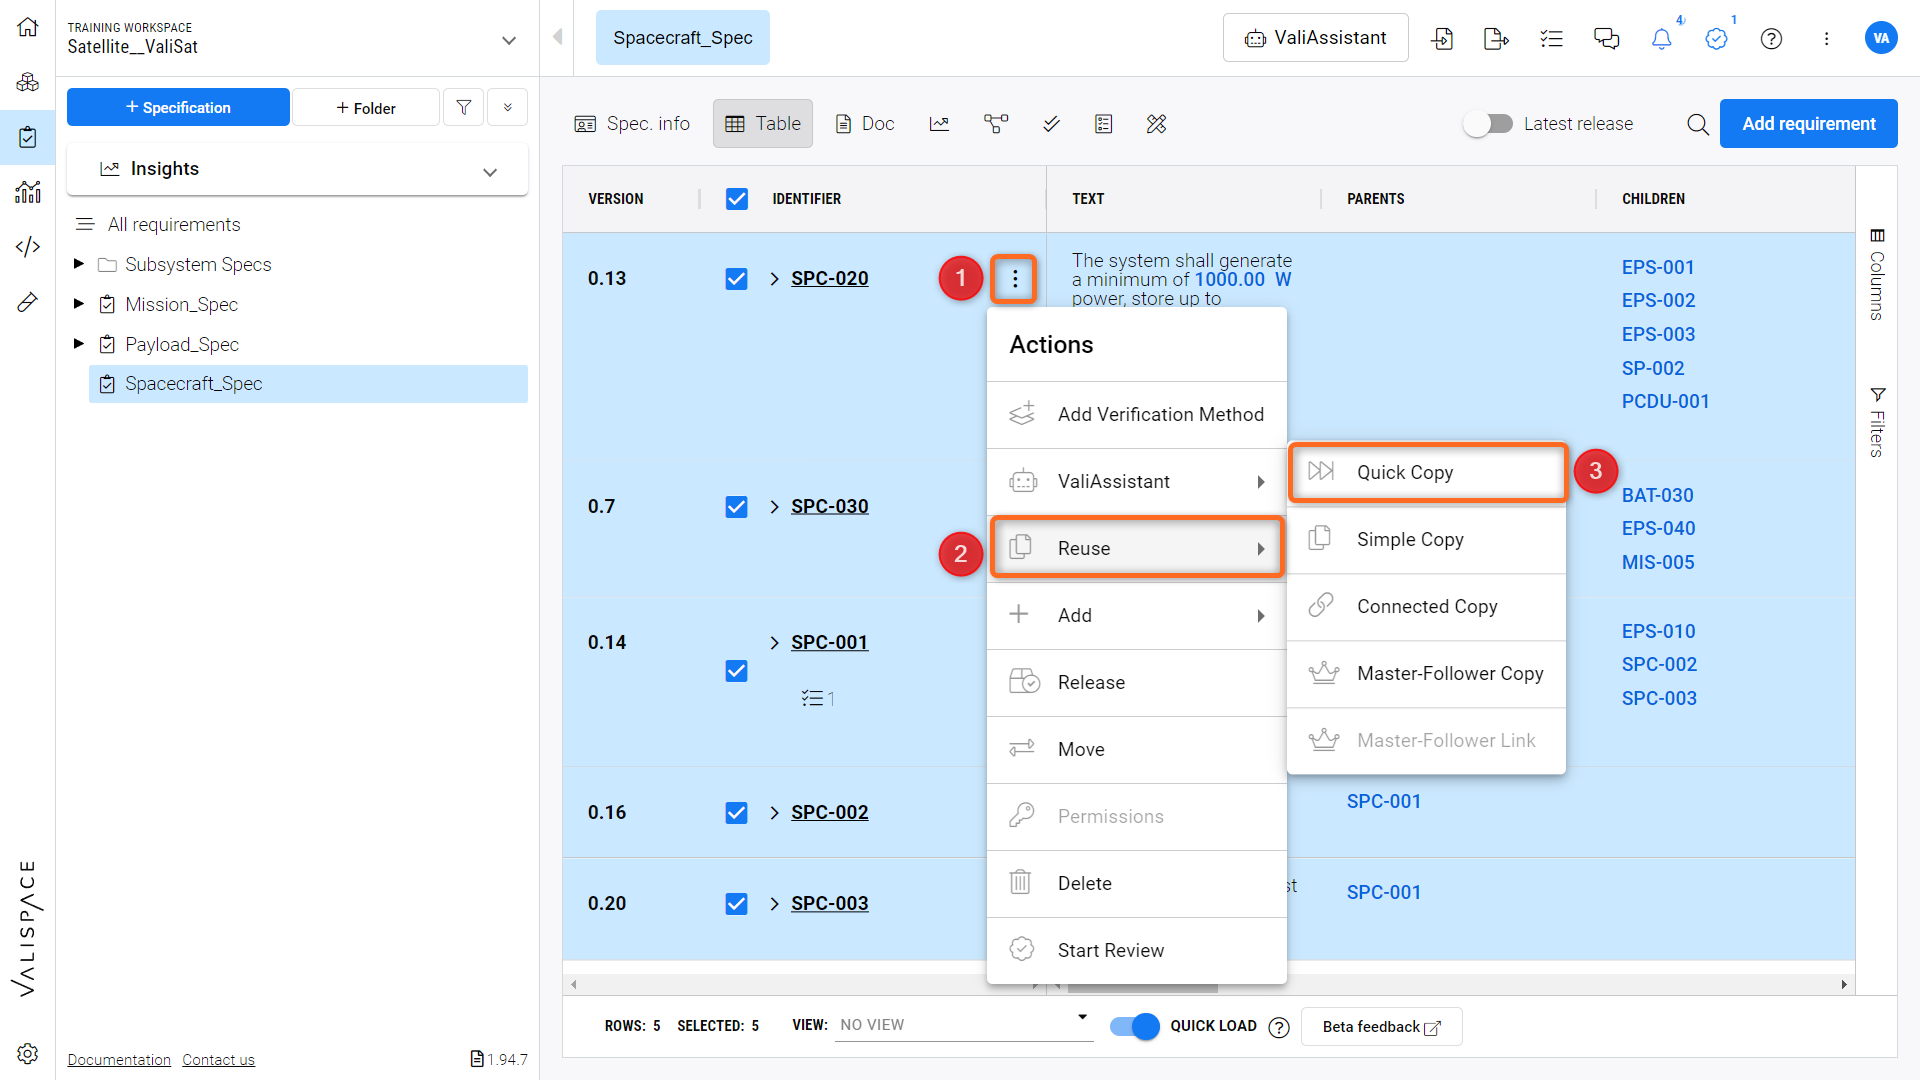Image resolution: width=1920 pixels, height=1080 pixels.
Task: Open the requirements module clipboard icon
Action: (x=28, y=137)
